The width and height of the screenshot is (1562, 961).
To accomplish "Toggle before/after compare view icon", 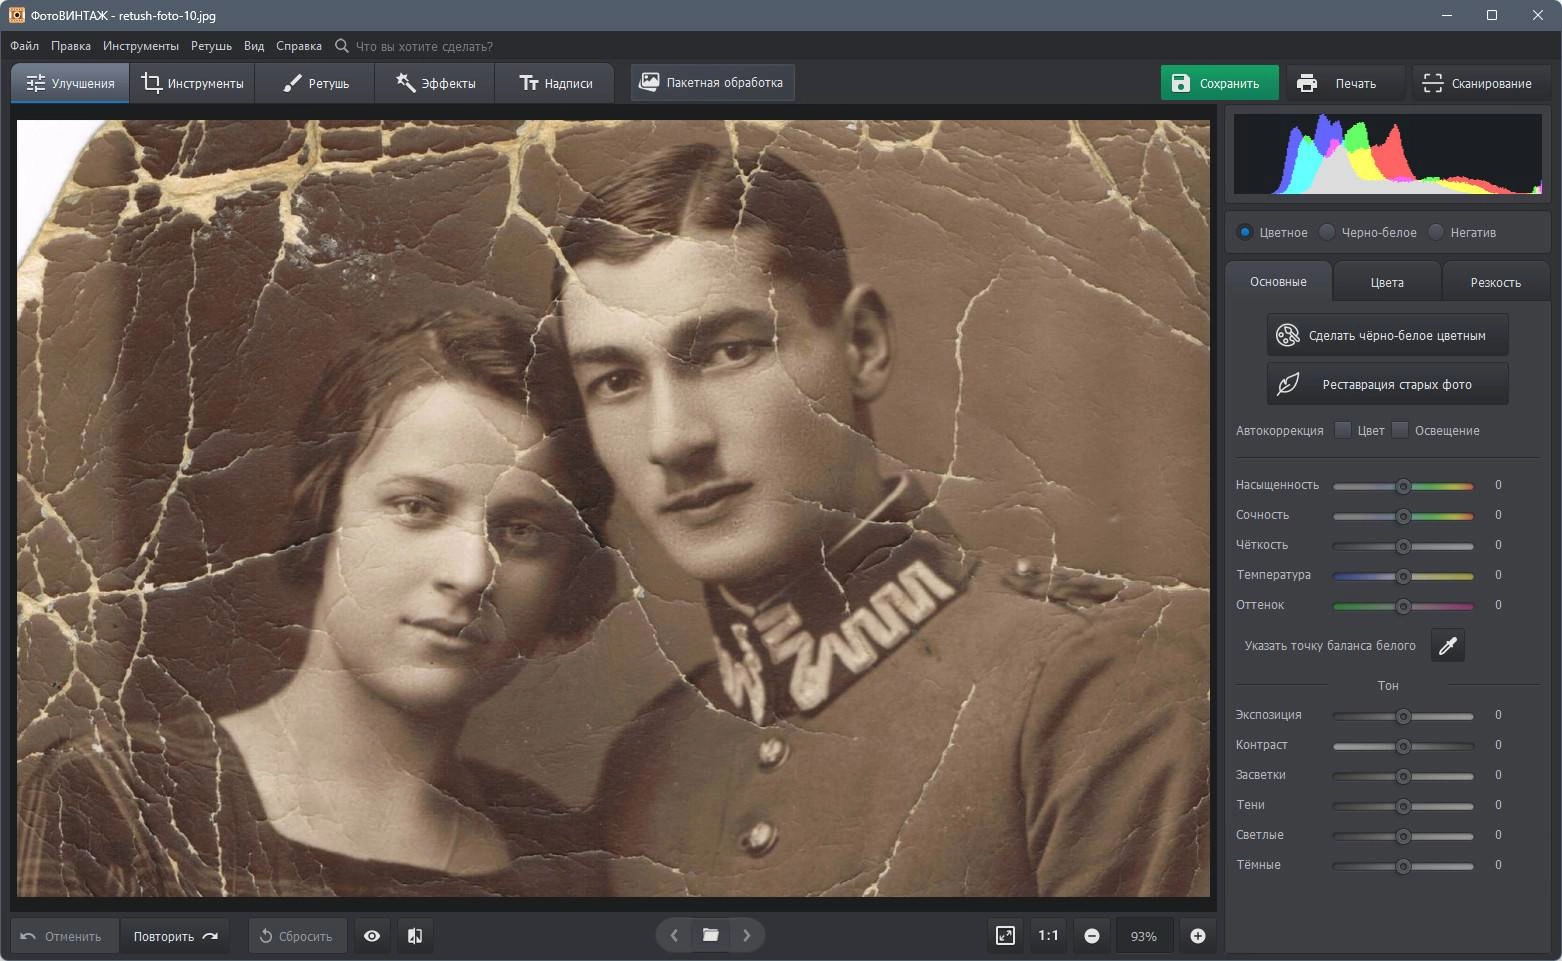I will [415, 936].
